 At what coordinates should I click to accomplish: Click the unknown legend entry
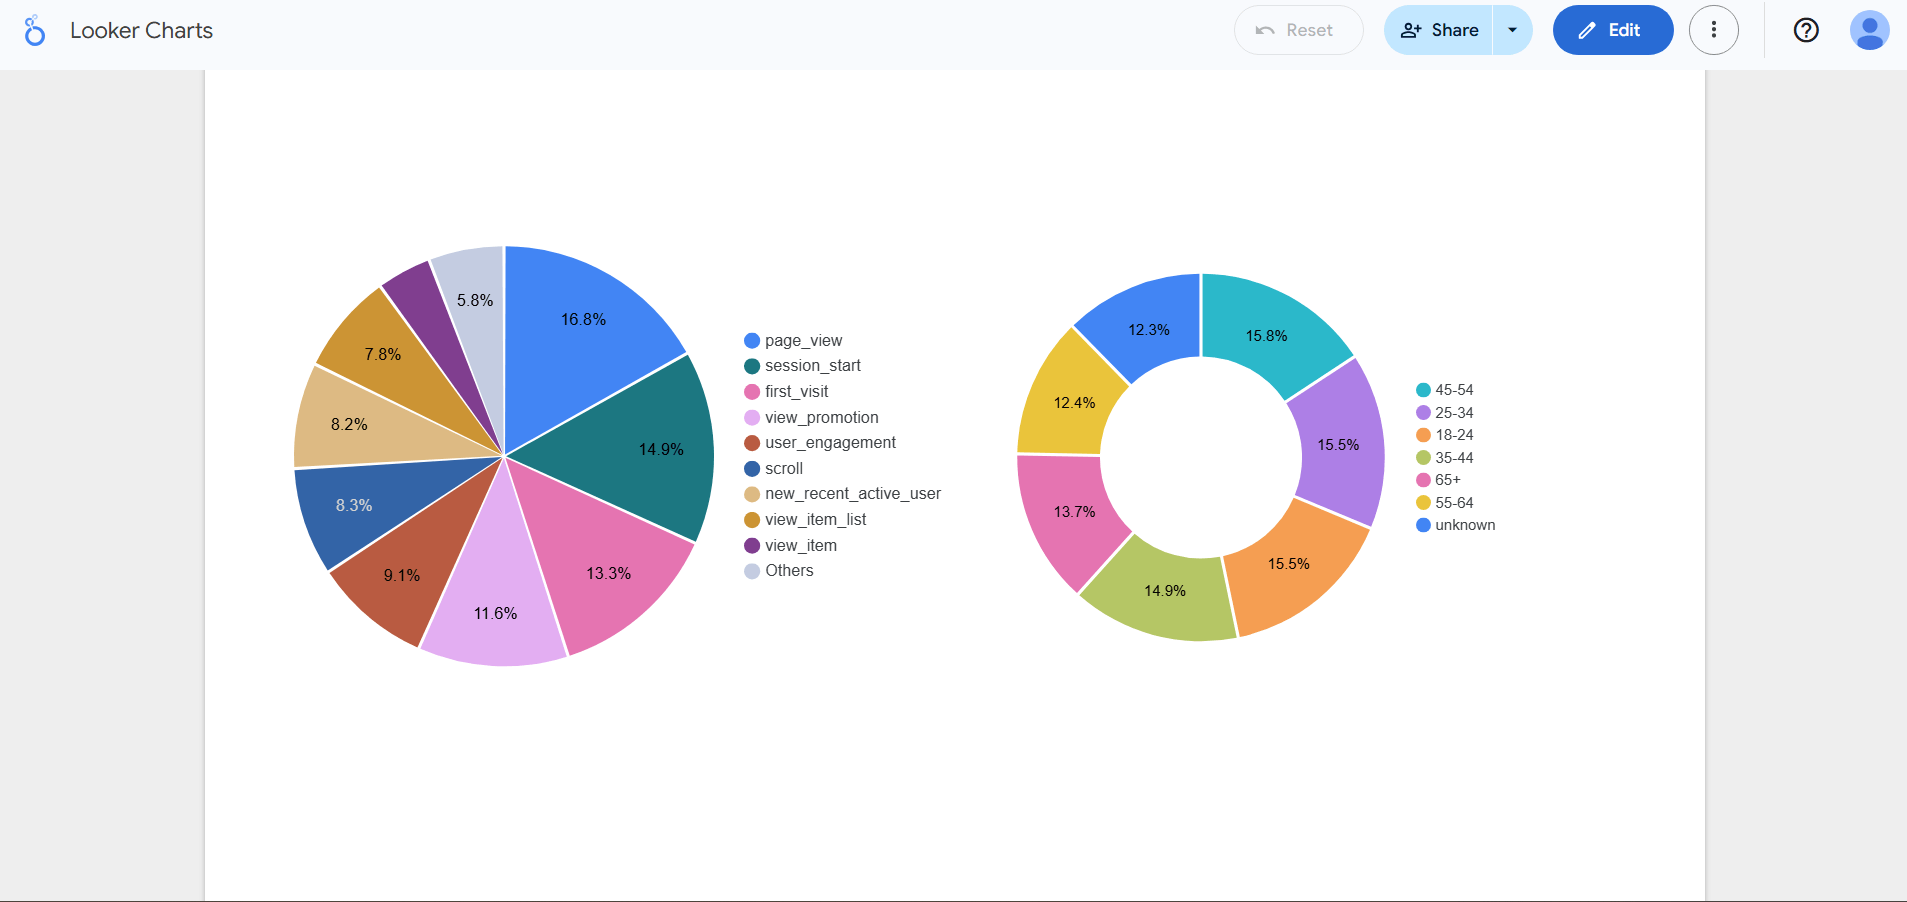click(x=1456, y=525)
